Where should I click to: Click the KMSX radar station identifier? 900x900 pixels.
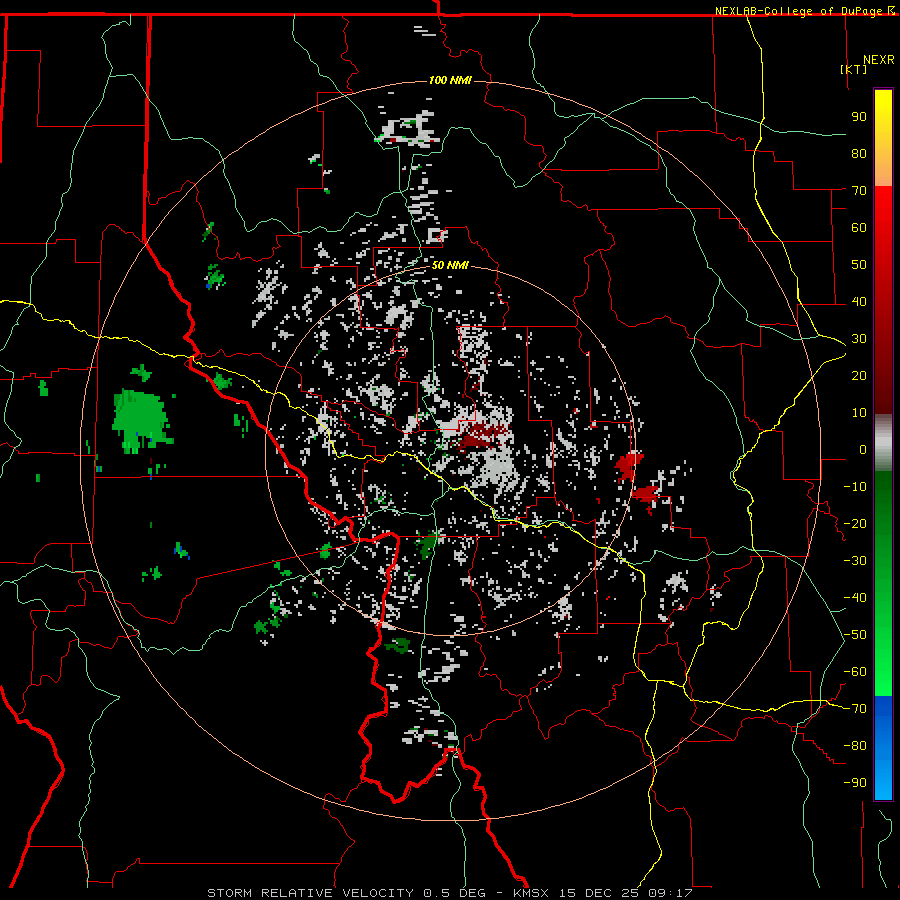click(532, 893)
